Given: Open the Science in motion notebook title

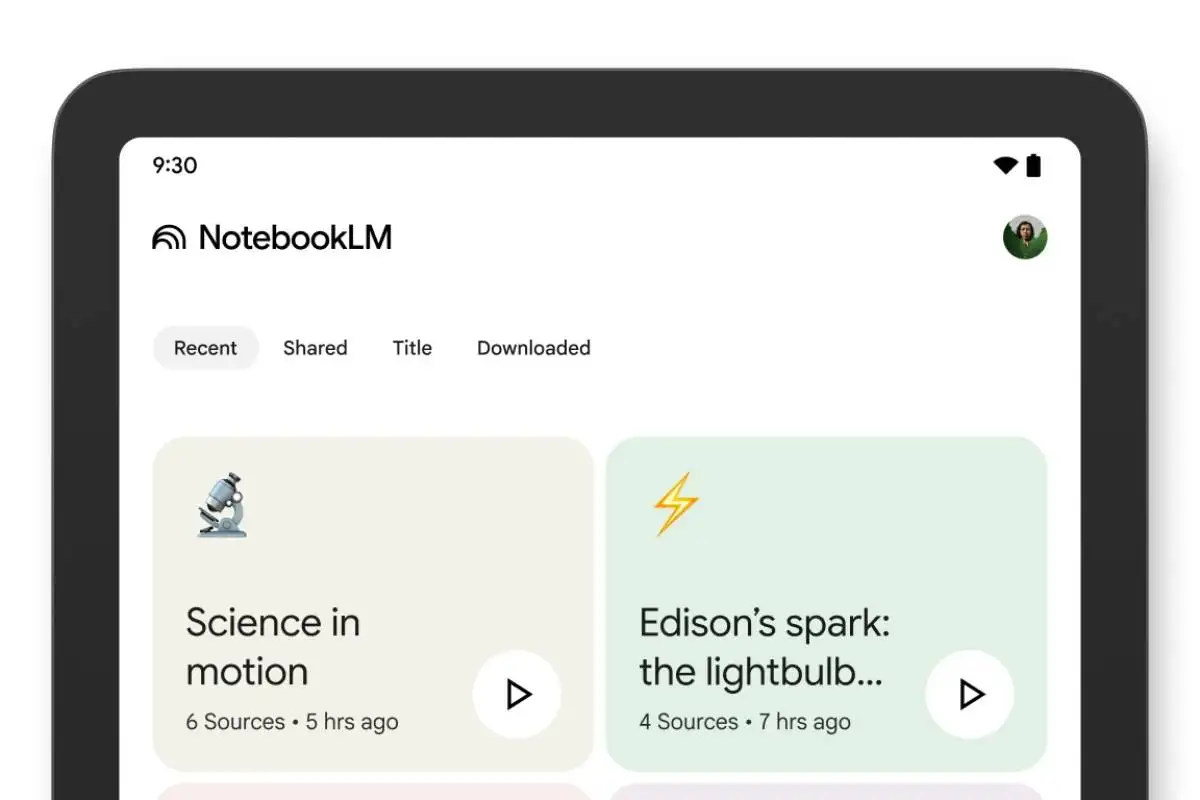Looking at the screenshot, I should [272, 647].
